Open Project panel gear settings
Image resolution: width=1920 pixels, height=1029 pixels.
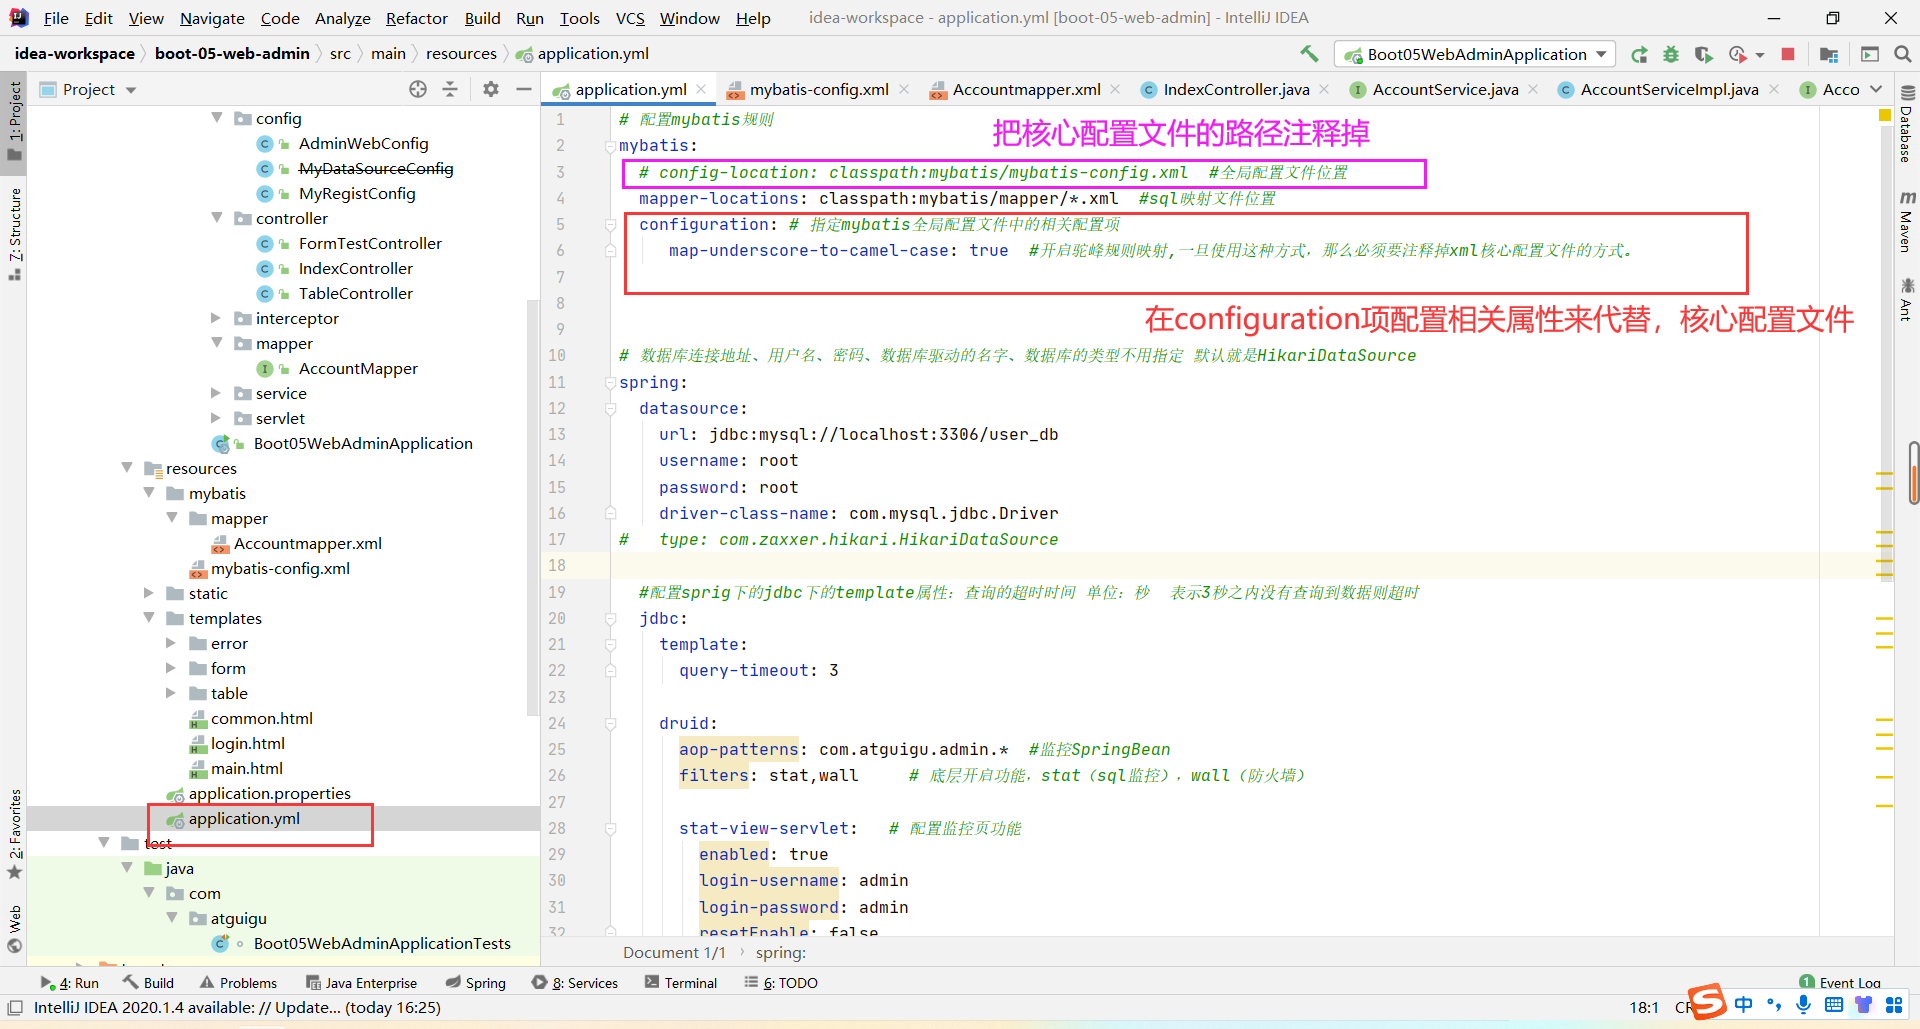tap(490, 89)
